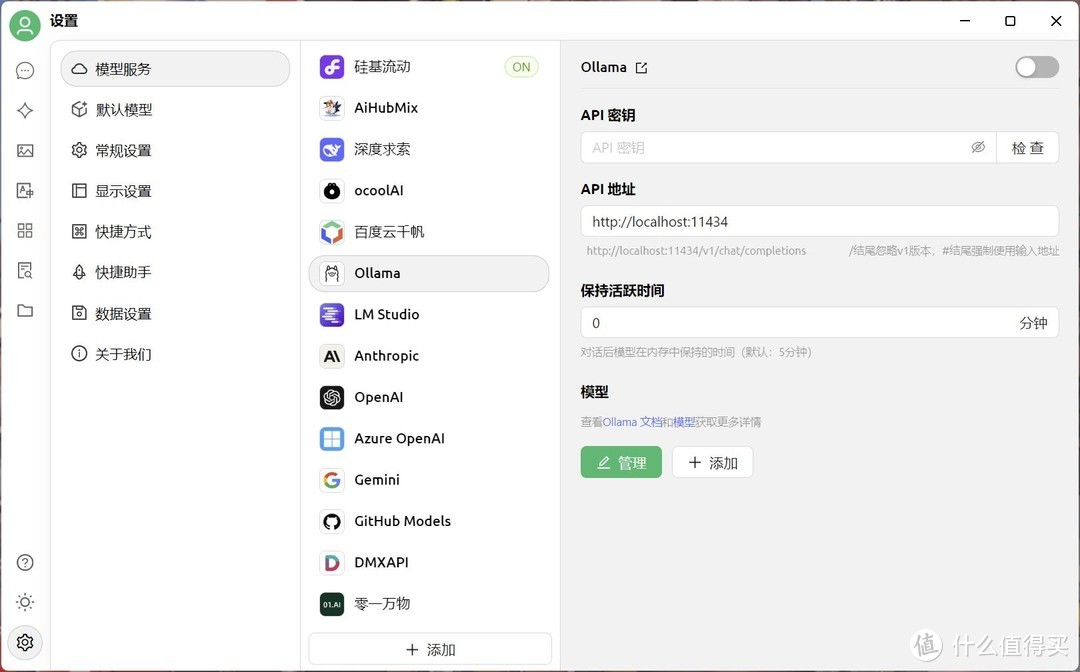1080x672 pixels.
Task: Select ocoolAI in provider list
Action: click(x=429, y=191)
